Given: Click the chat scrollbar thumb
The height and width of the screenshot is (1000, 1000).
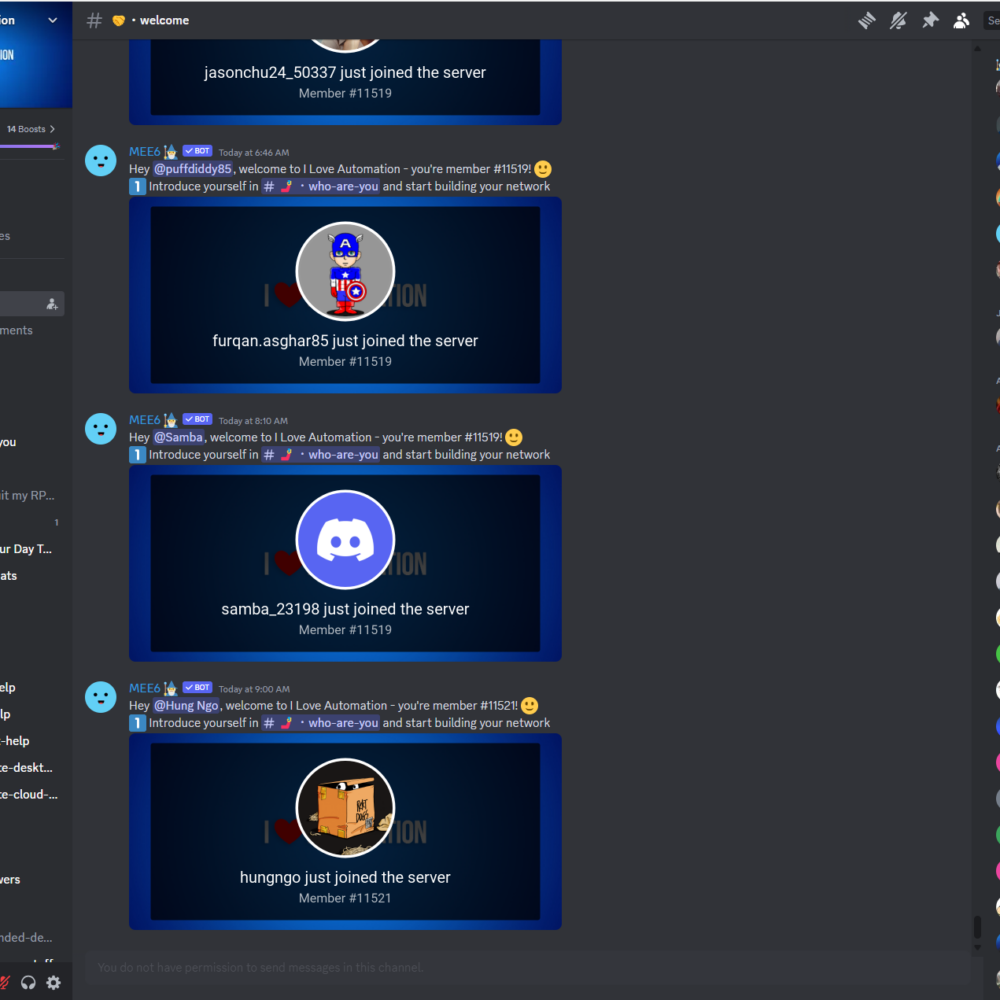Looking at the screenshot, I should click(x=977, y=927).
